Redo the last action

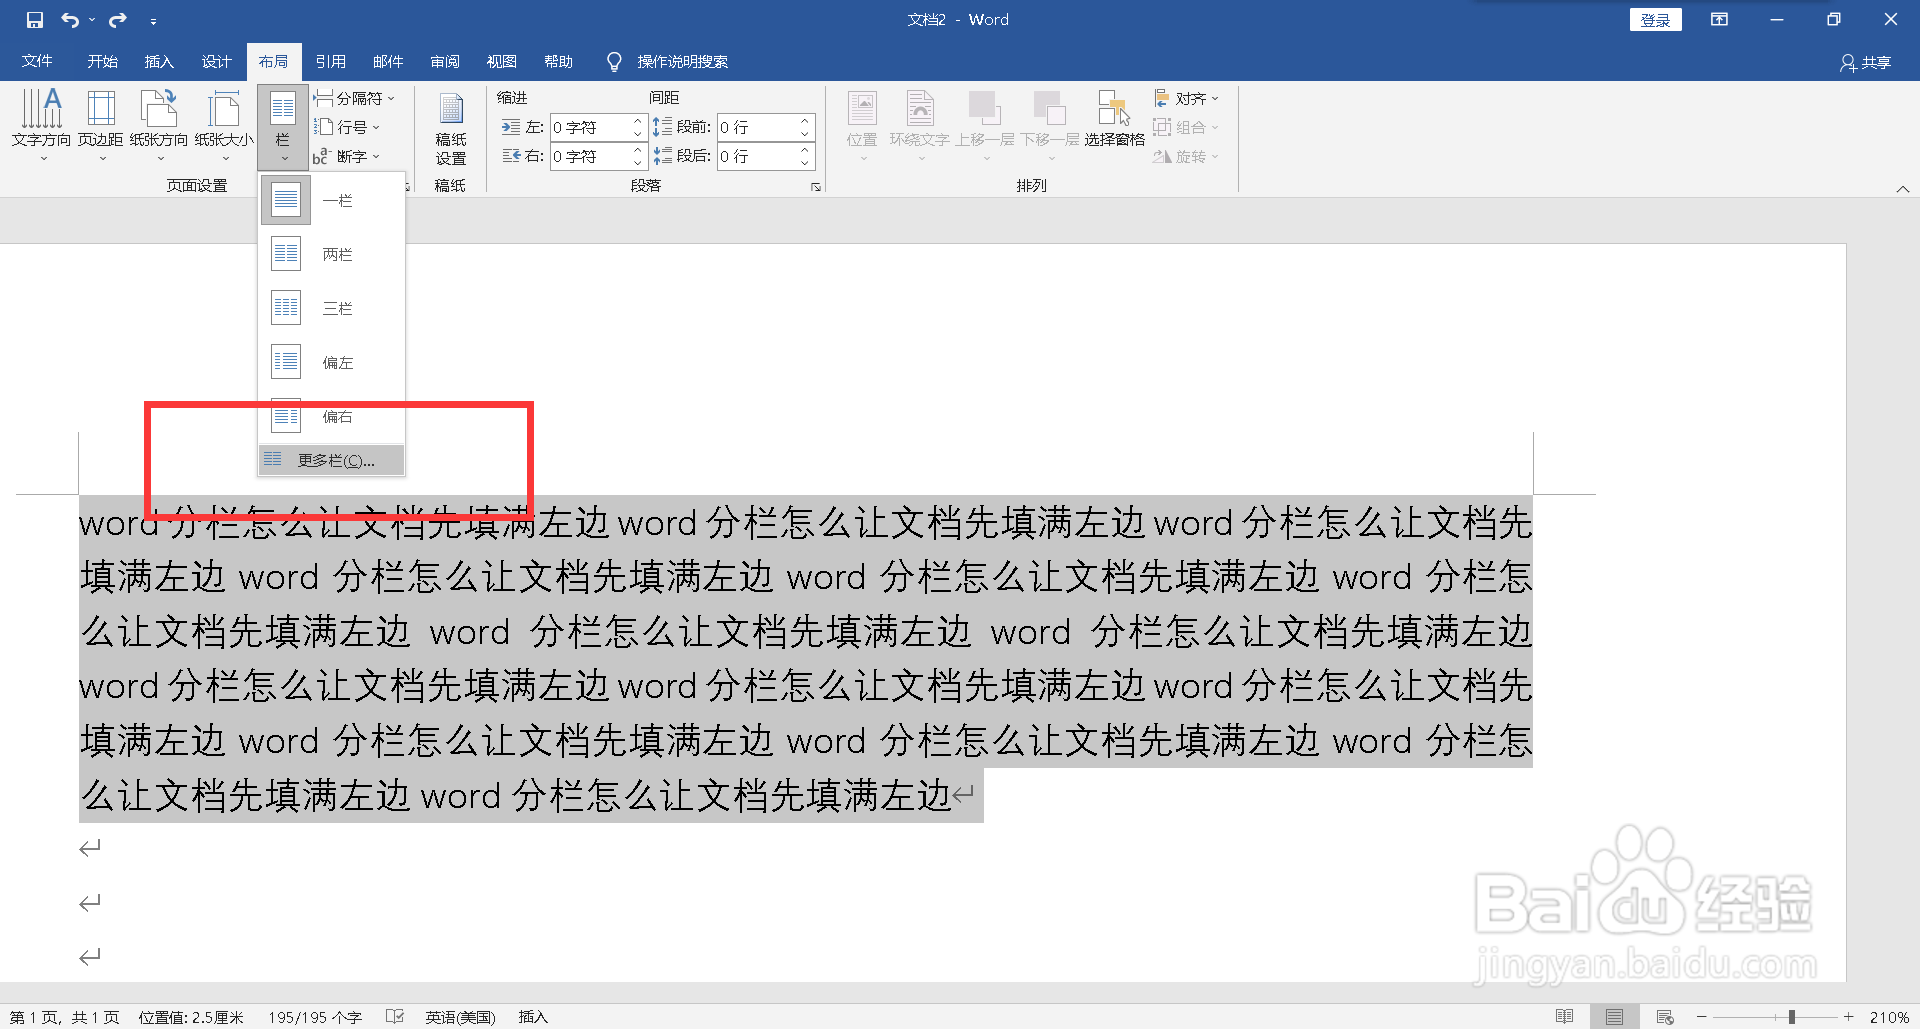[118, 20]
